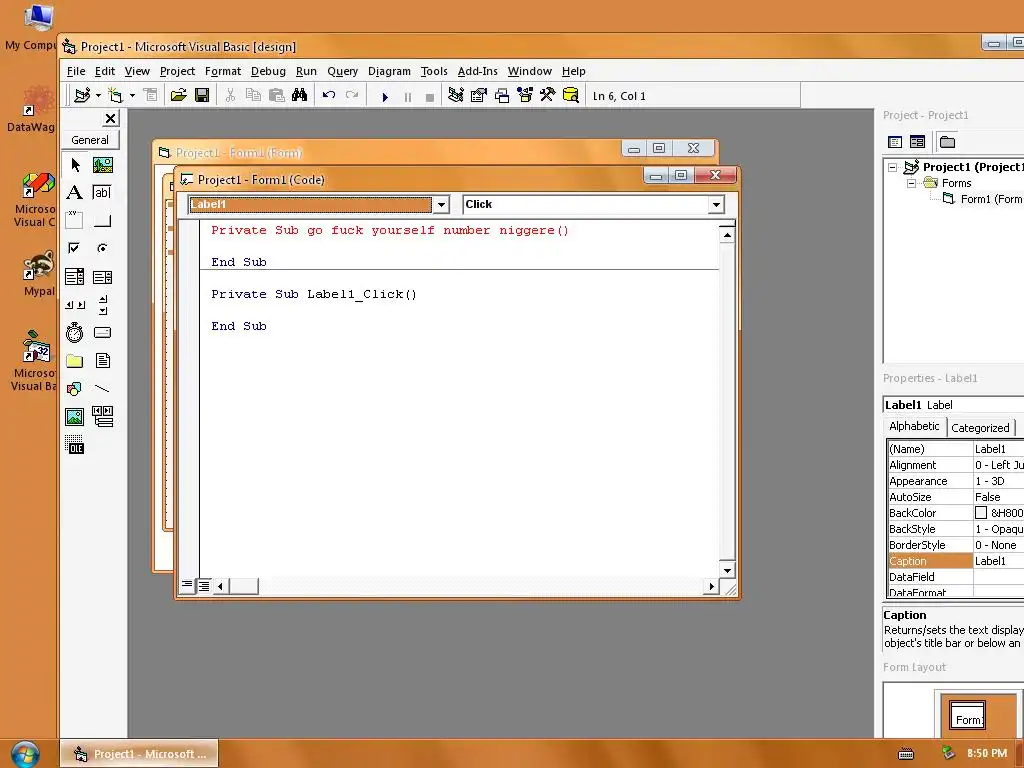This screenshot has width=1024, height=768.
Task: Select the CommandButton control in the toolbox
Action: coord(103,220)
